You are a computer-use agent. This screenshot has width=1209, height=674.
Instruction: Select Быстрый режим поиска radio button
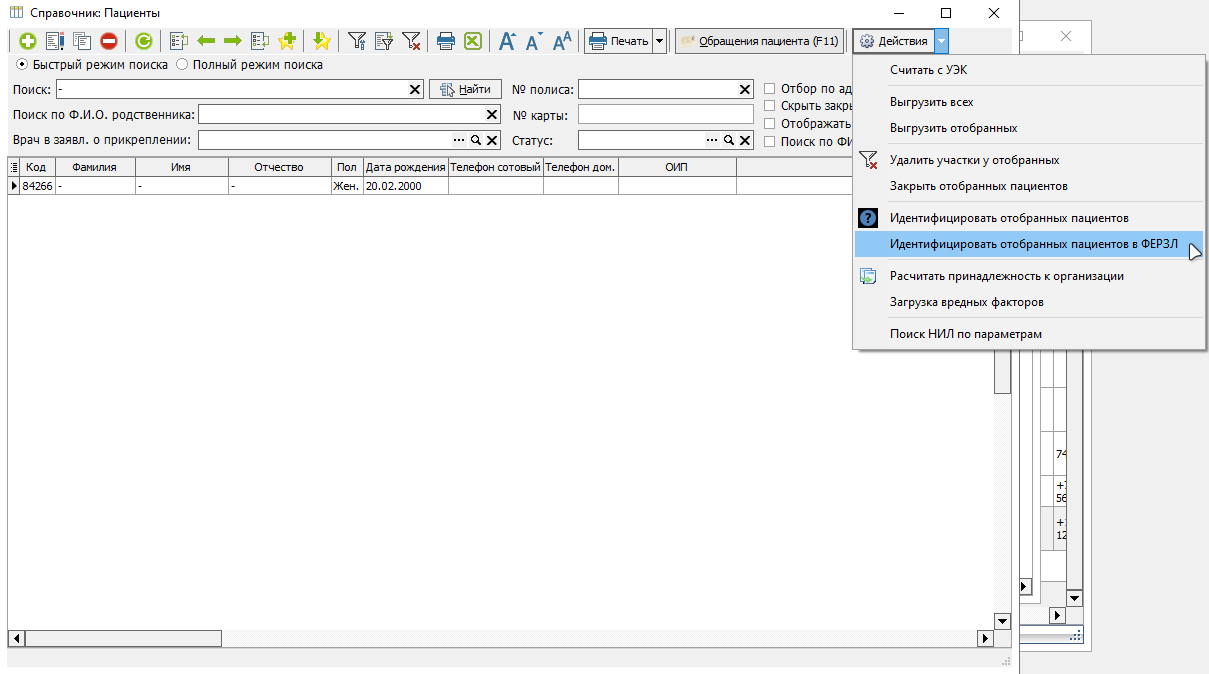coord(22,65)
